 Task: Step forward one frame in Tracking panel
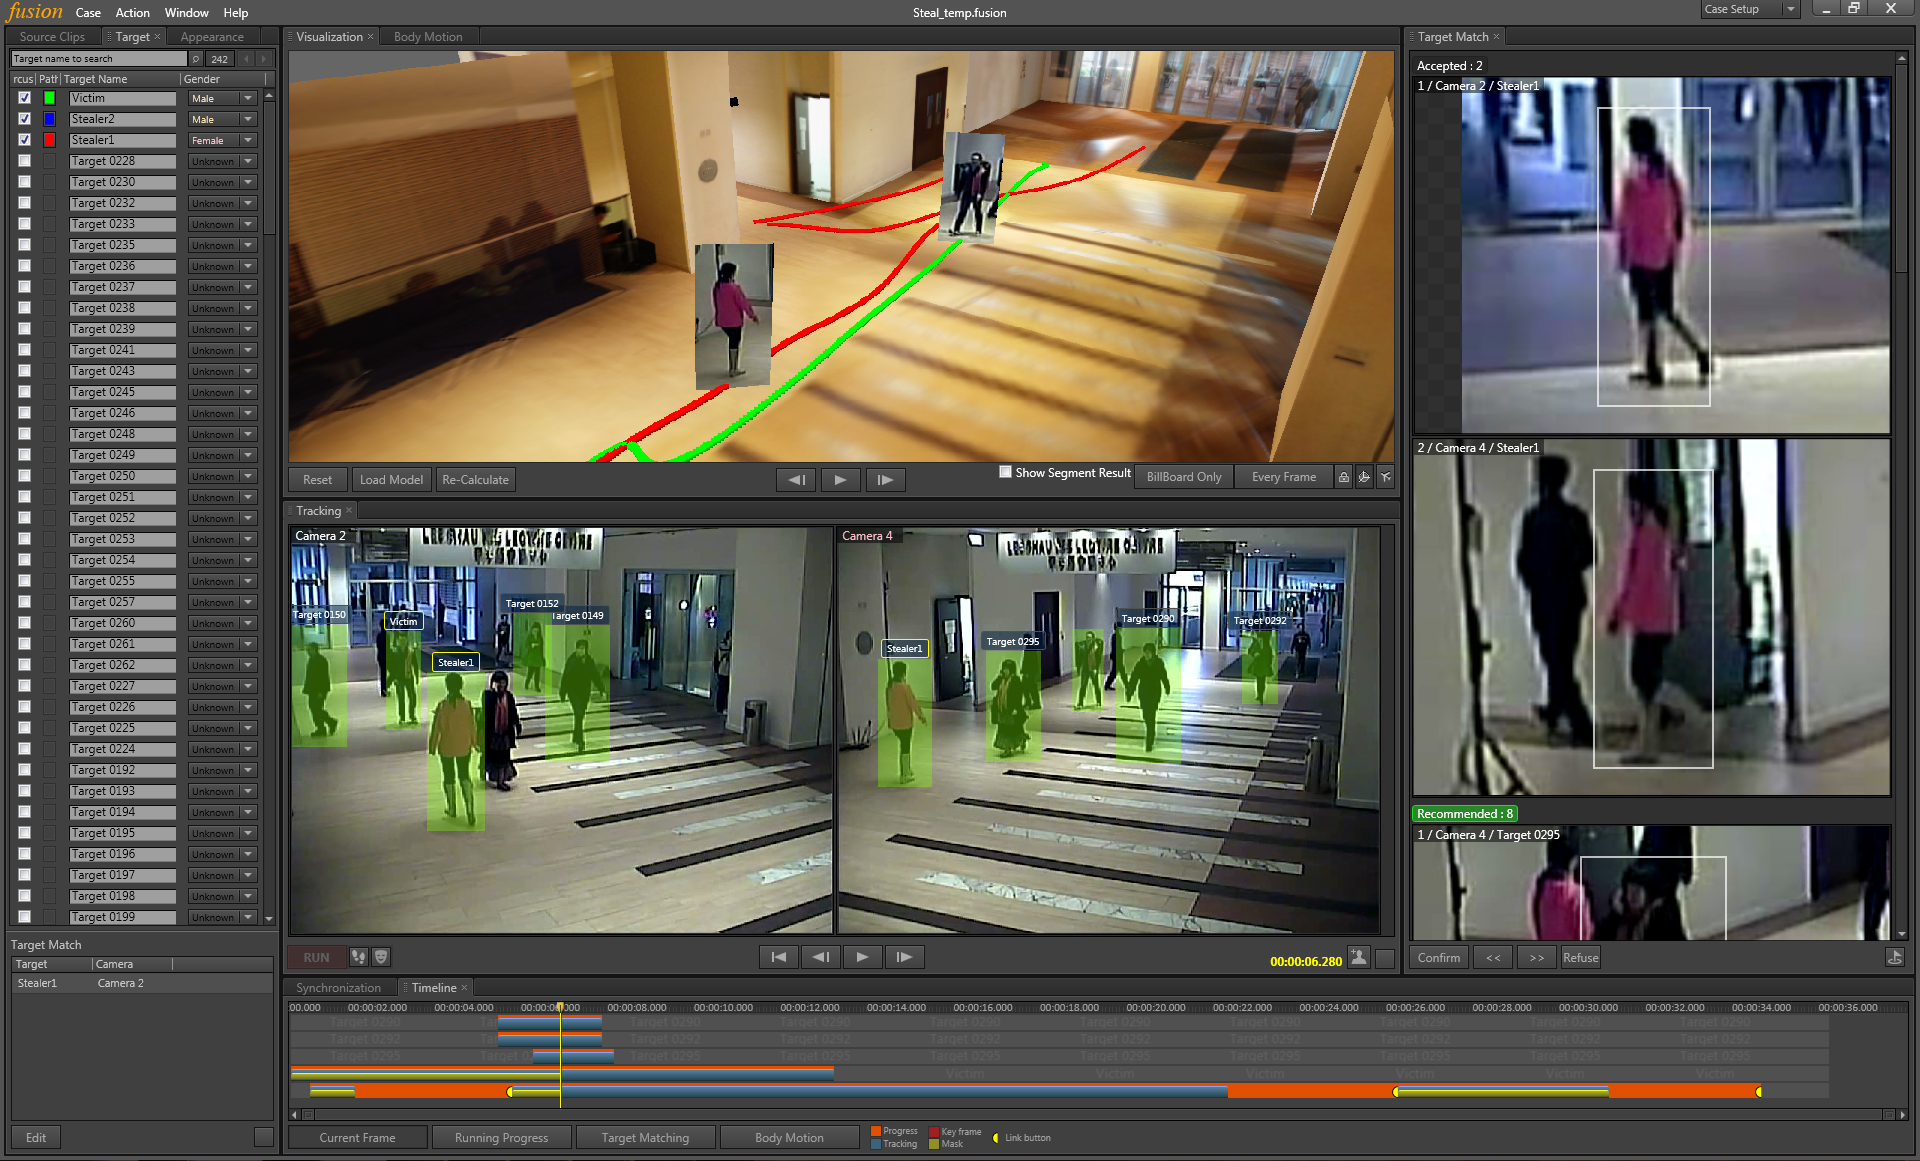904,957
